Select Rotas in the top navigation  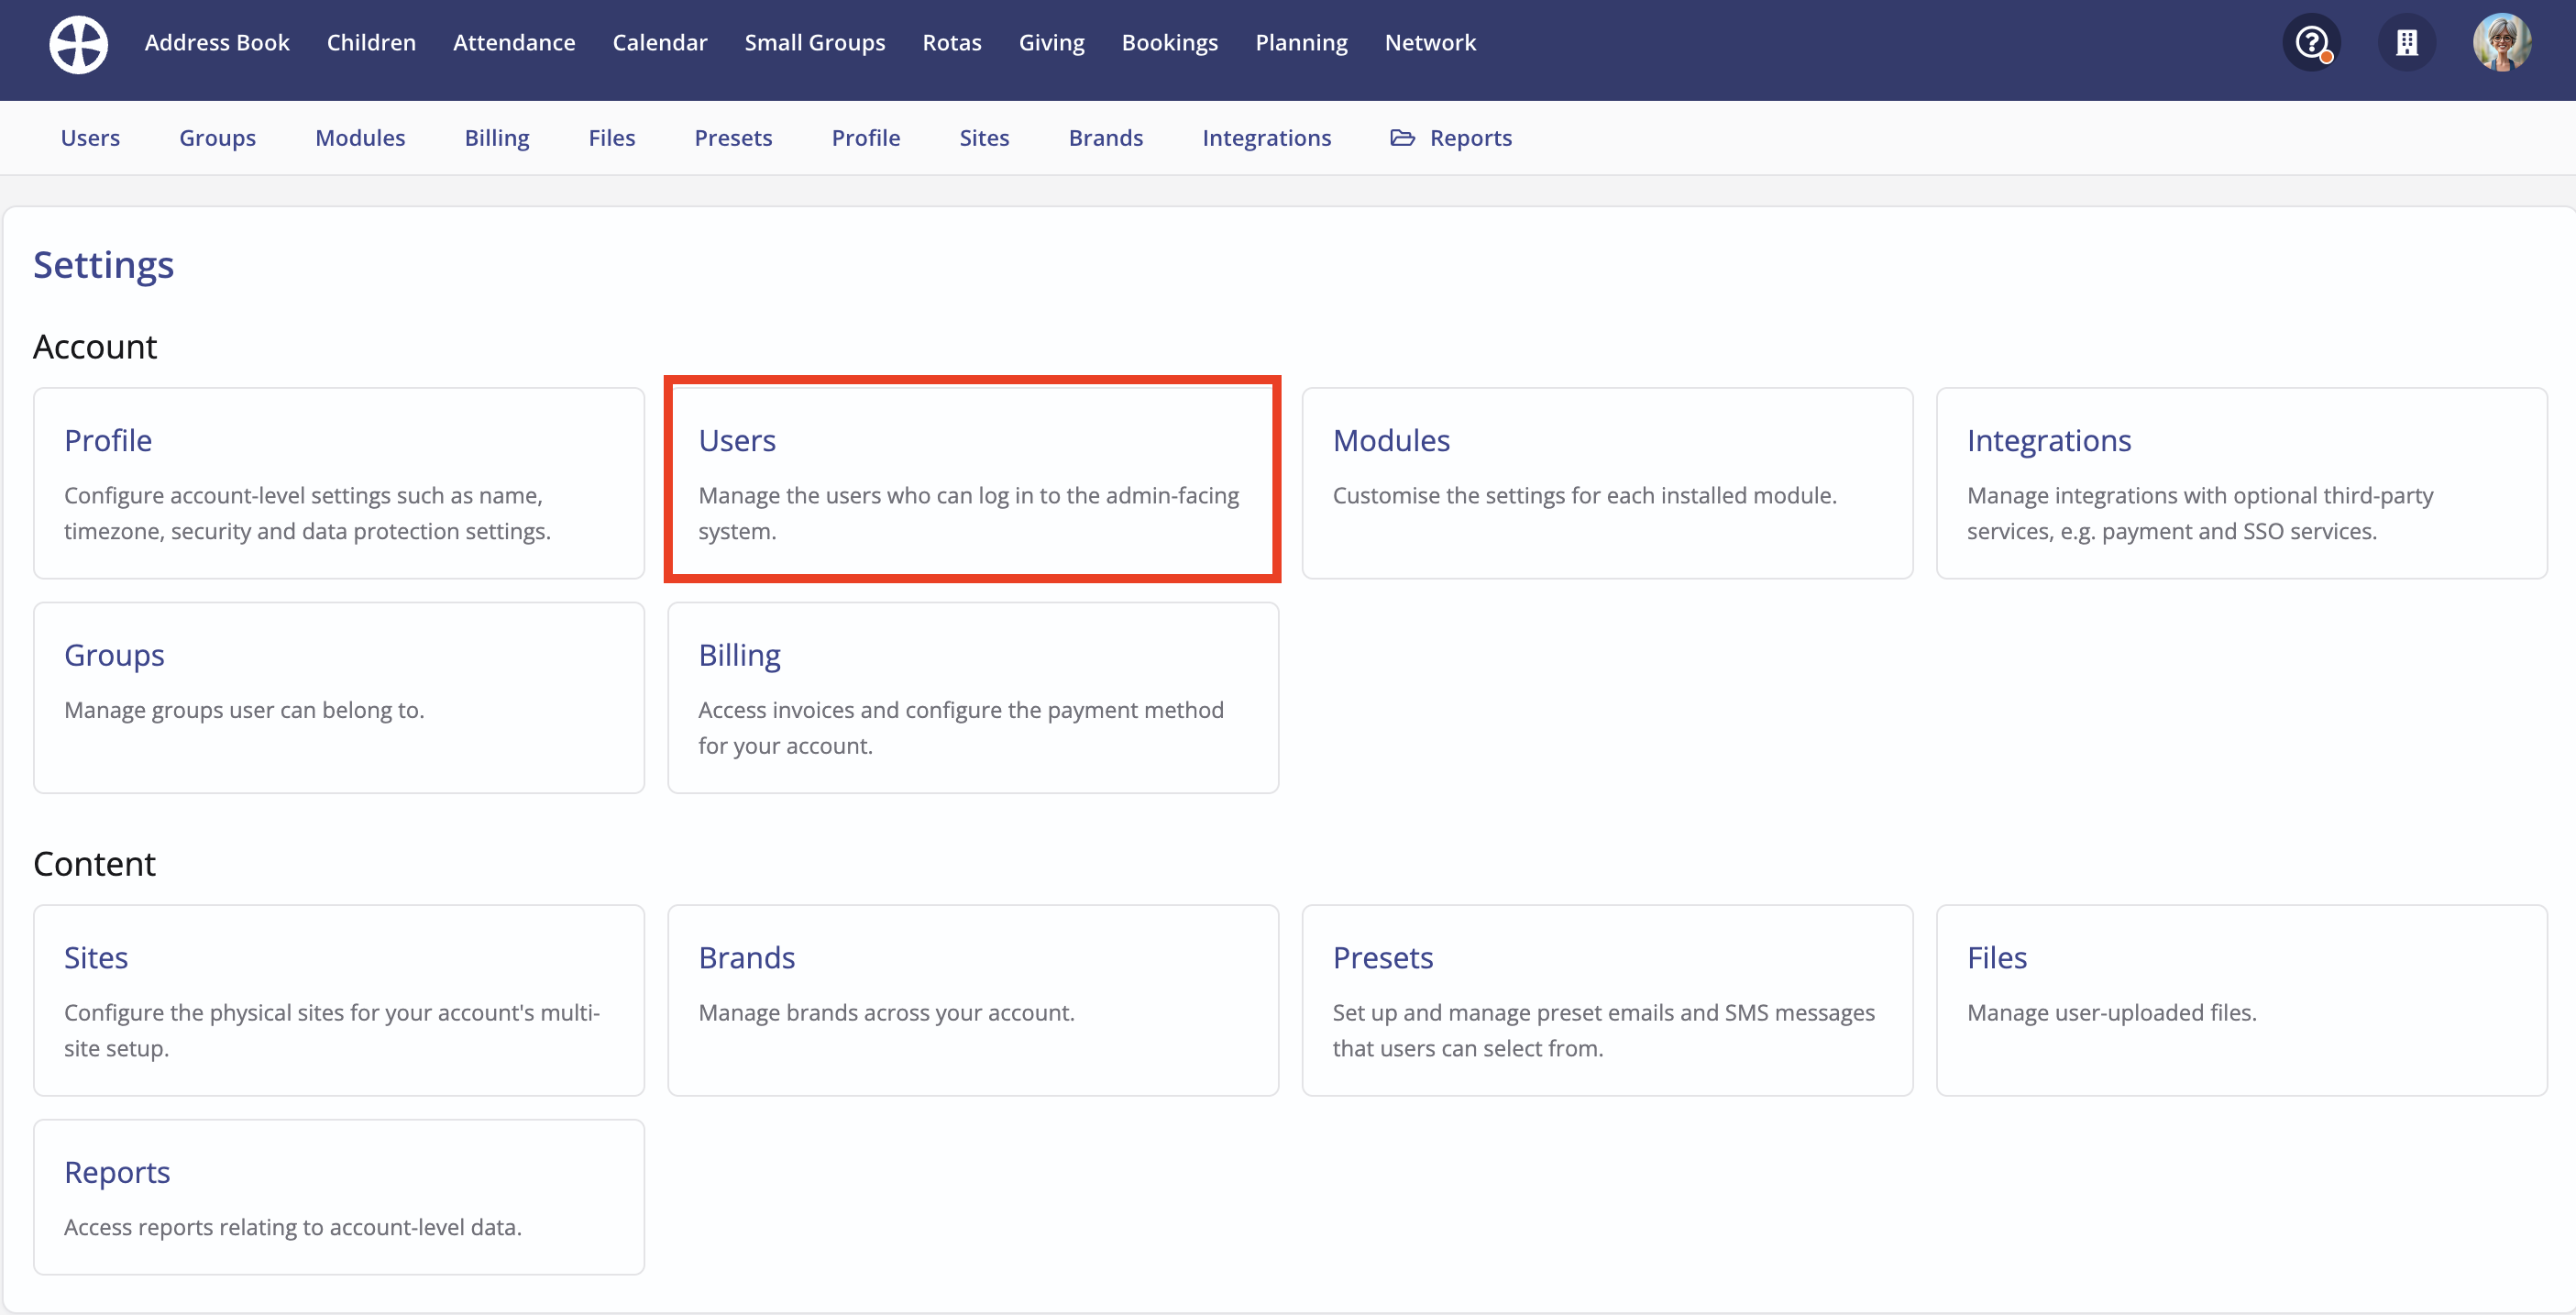coord(952,43)
